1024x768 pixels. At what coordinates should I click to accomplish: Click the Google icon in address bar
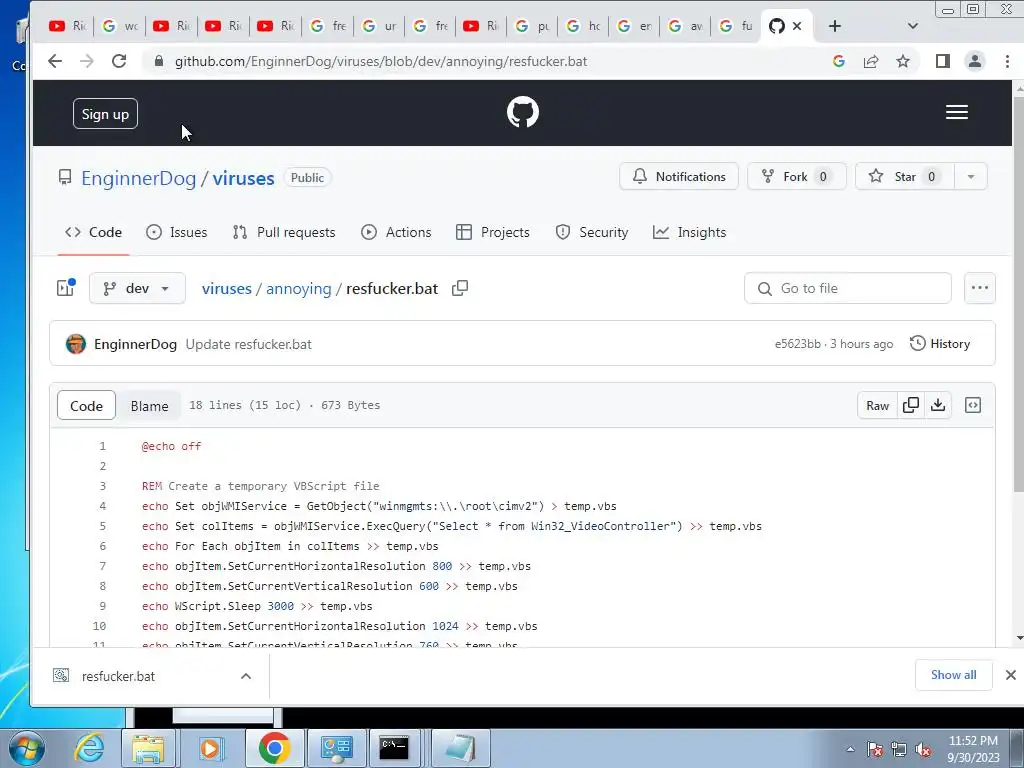839,61
